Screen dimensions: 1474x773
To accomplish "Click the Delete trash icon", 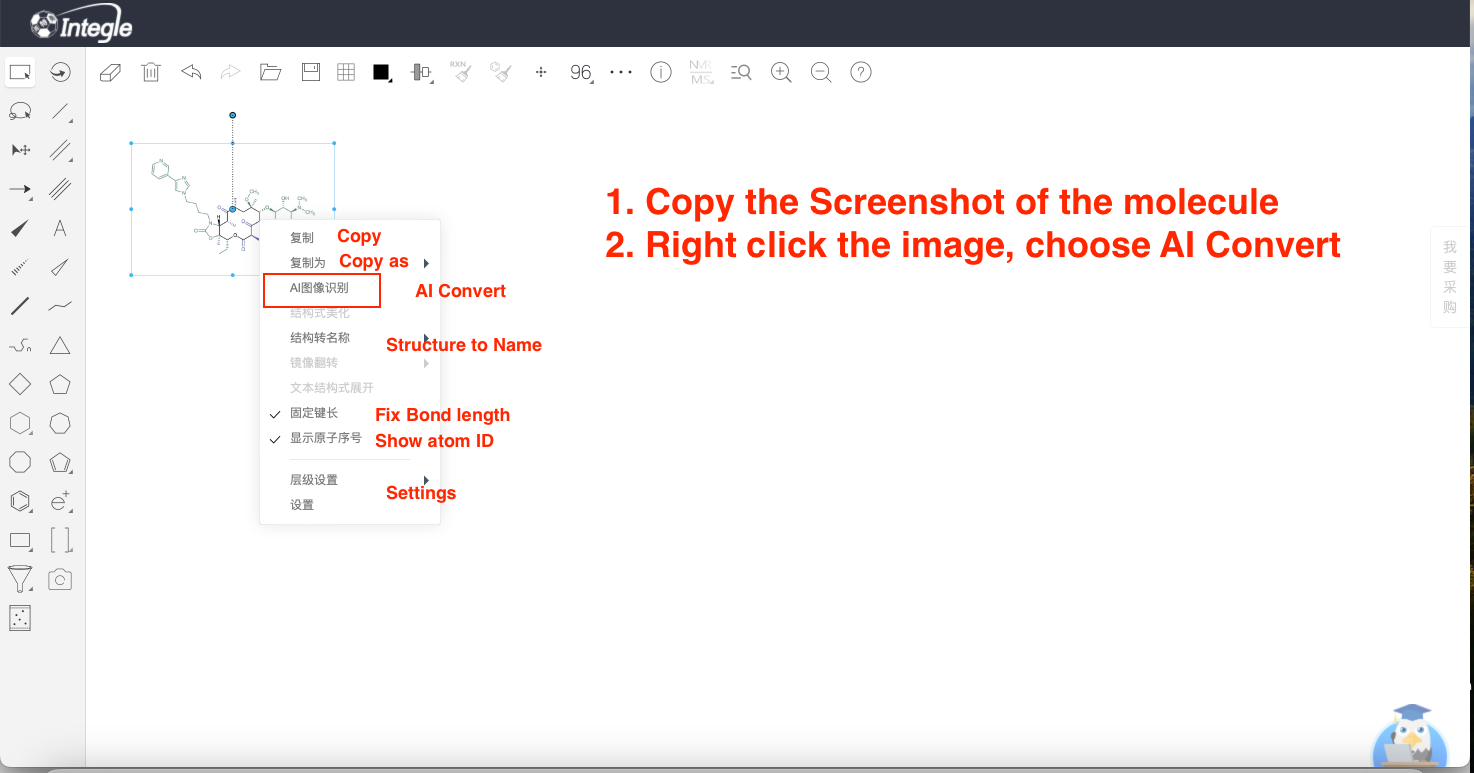I will coord(150,71).
